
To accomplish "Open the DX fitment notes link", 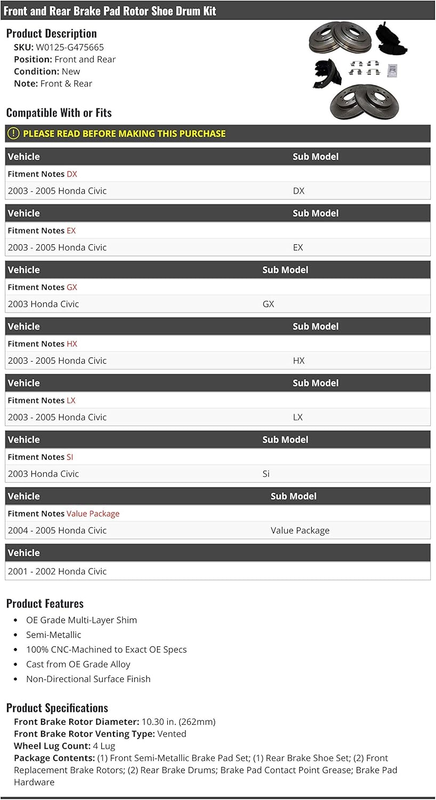I will (72, 174).
